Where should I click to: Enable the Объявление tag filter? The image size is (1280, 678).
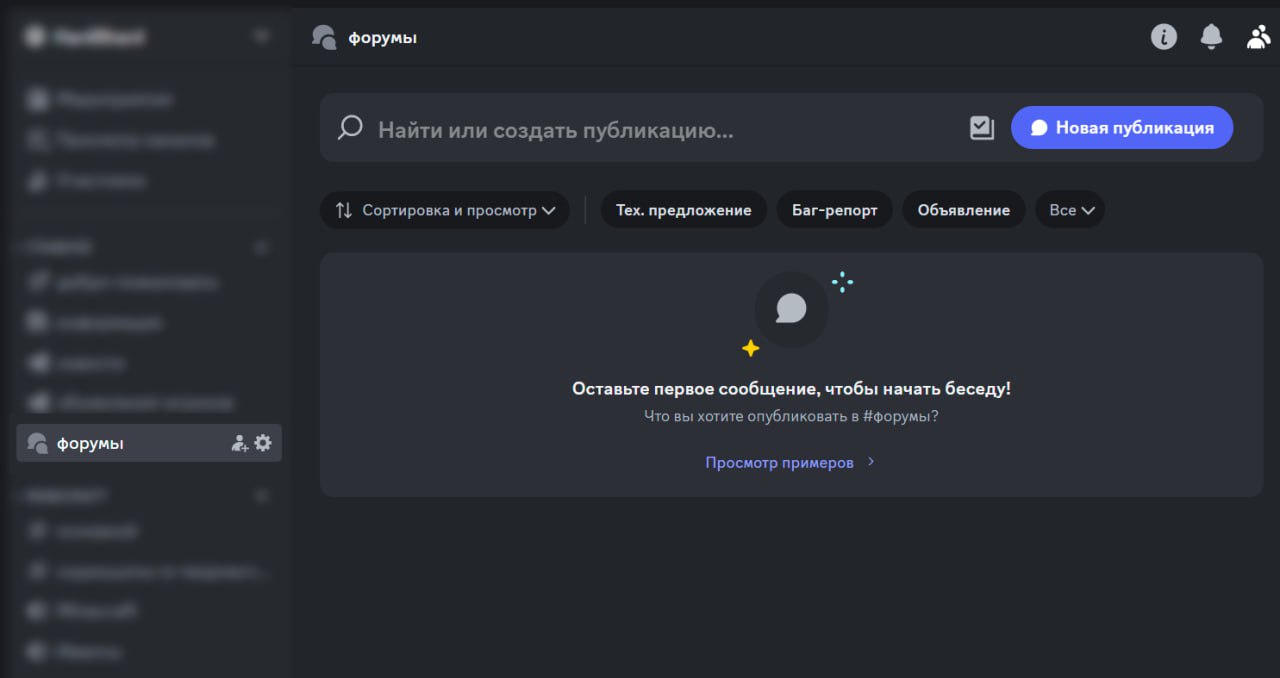(x=963, y=210)
